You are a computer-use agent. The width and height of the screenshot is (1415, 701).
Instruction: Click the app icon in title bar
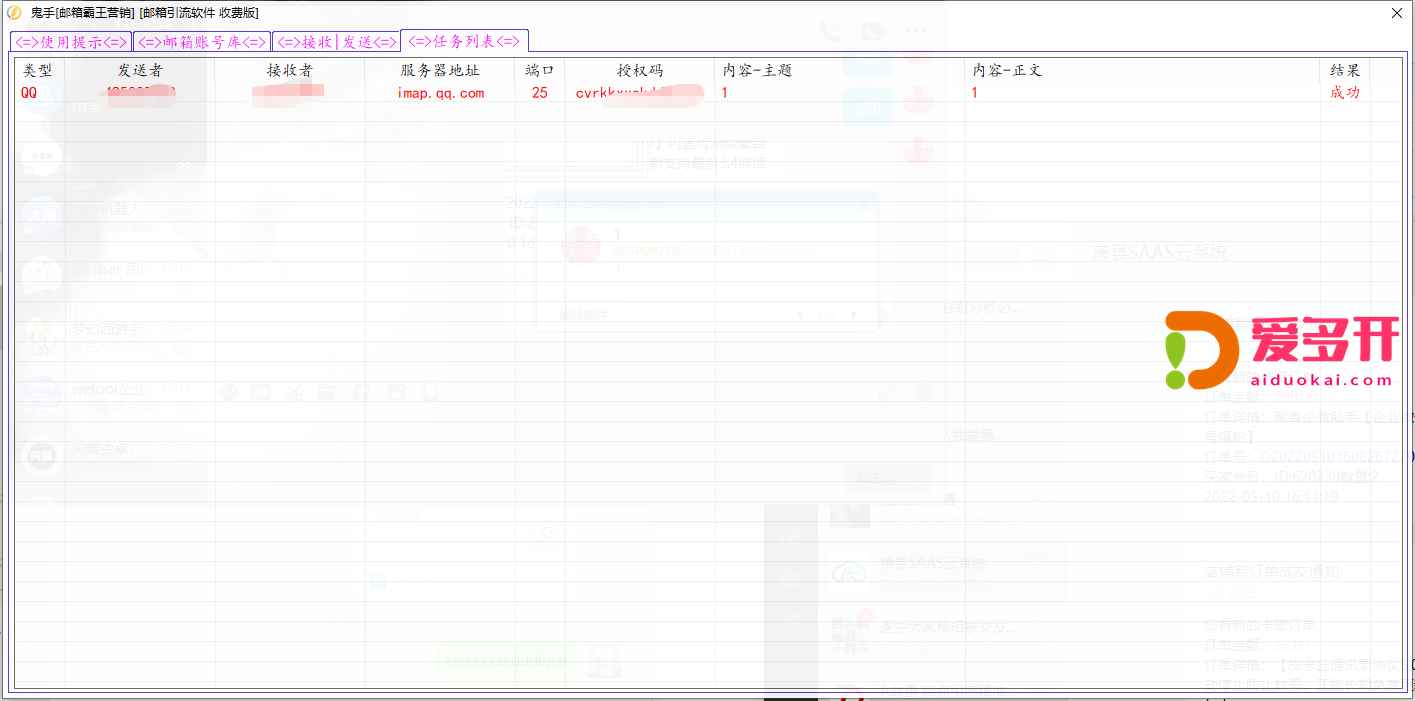14,12
